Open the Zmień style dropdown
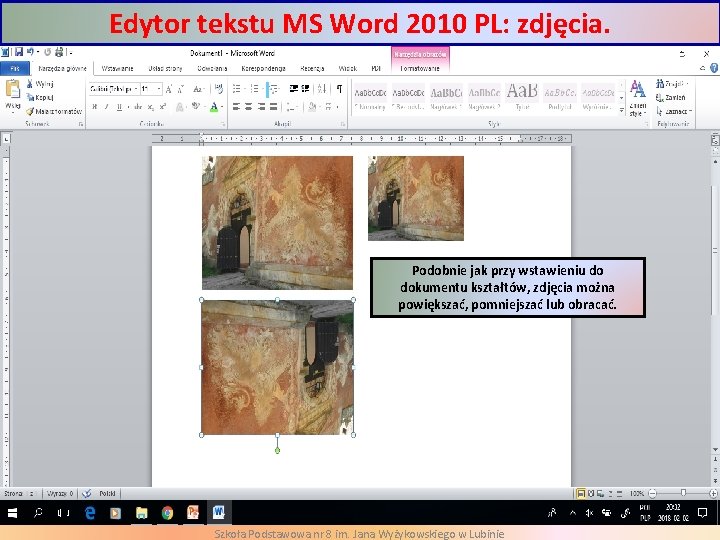Viewport: 720px width, 540px height. 638,98
